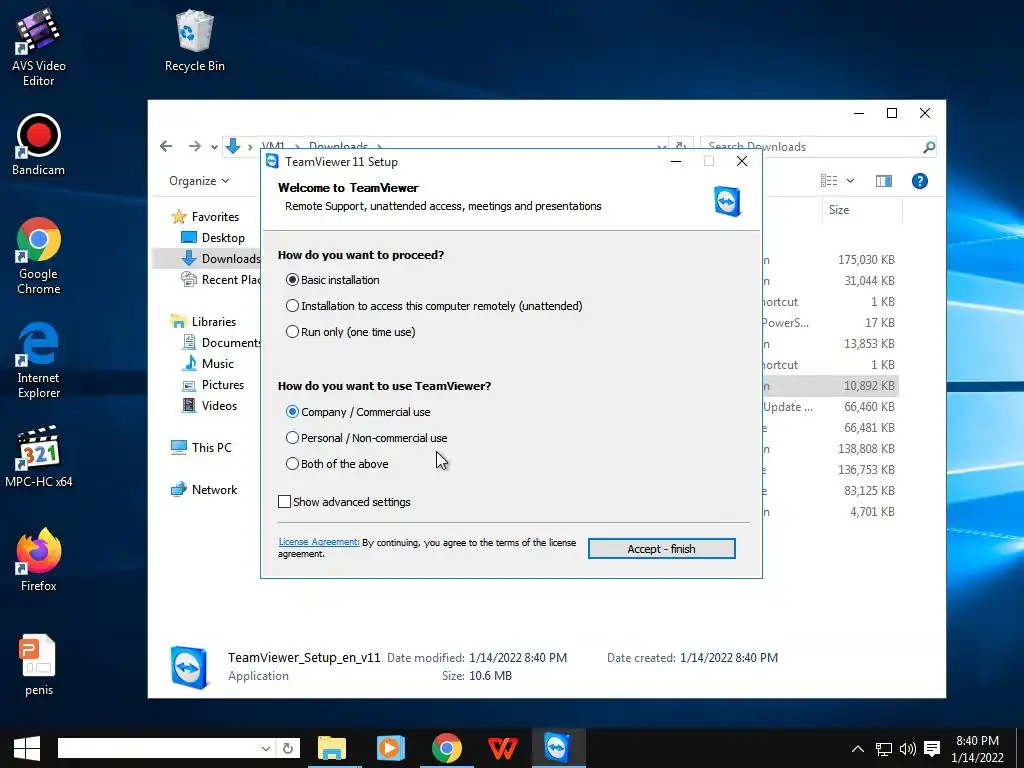Toggle the preview pane in Explorer
This screenshot has width=1024, height=768.
884,181
